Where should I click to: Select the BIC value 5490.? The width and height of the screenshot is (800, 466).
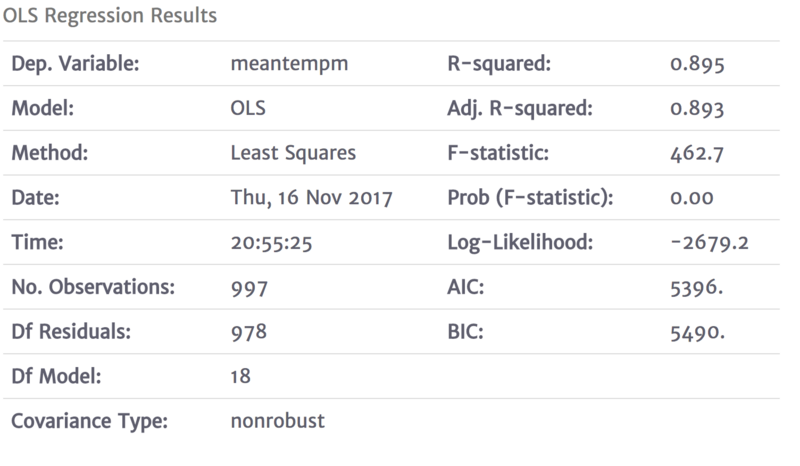695,332
